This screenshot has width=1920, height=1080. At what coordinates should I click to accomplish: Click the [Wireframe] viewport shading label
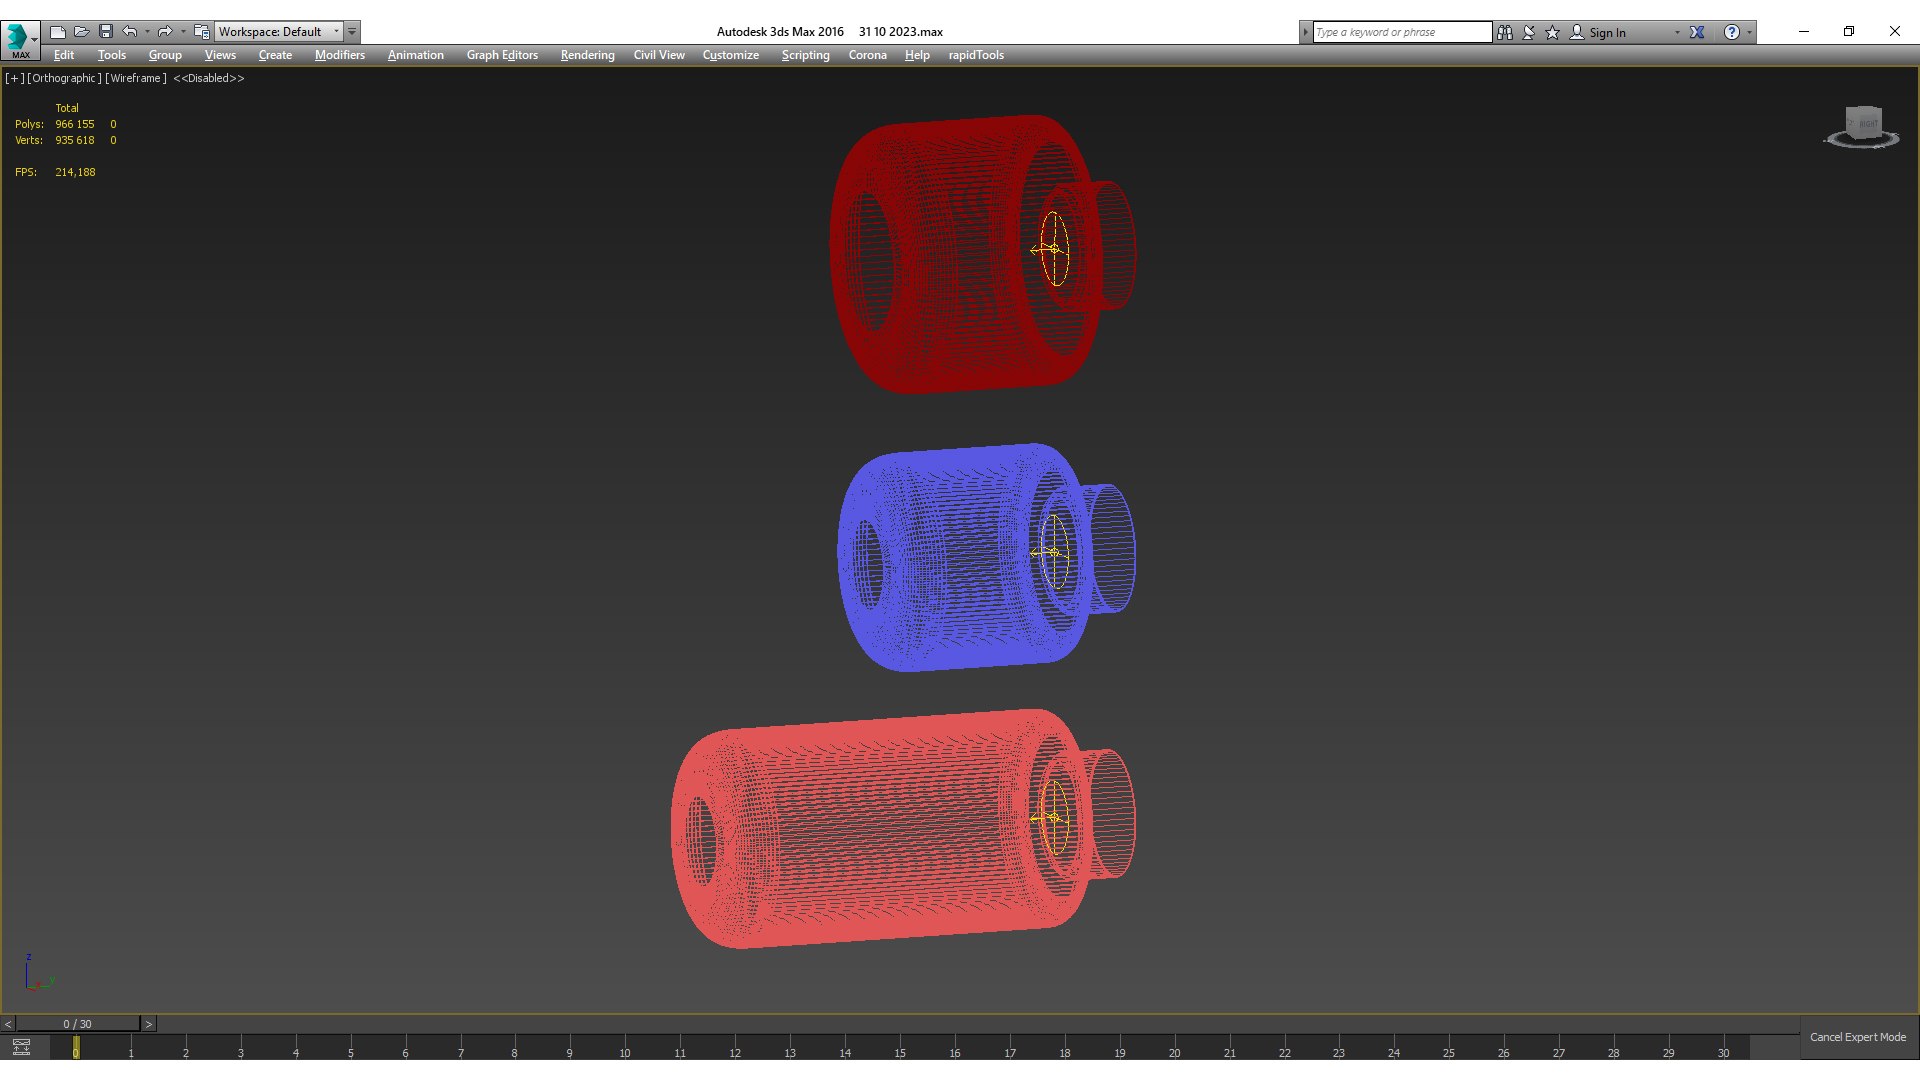(136, 78)
